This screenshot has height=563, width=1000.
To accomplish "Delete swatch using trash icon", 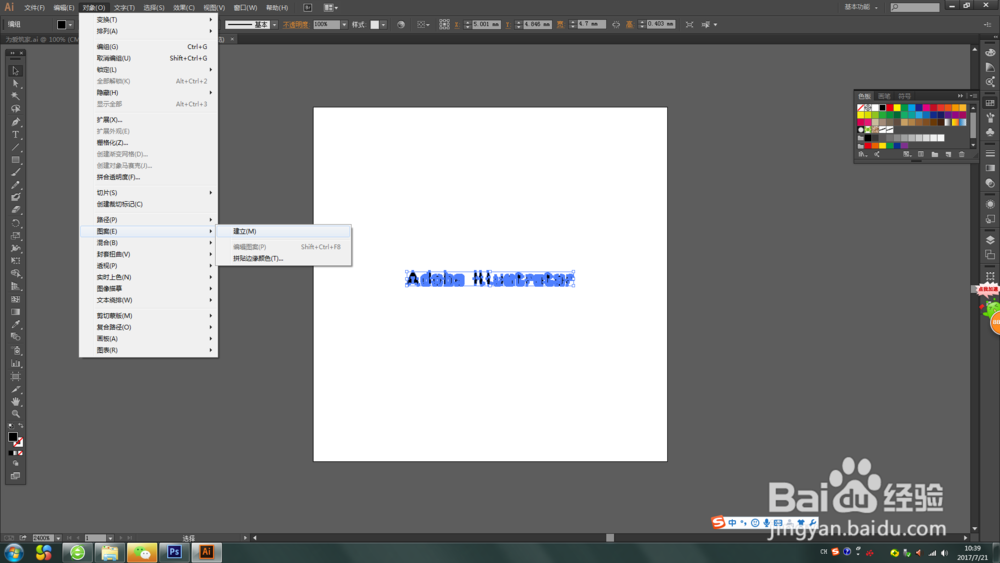I will coord(962,154).
